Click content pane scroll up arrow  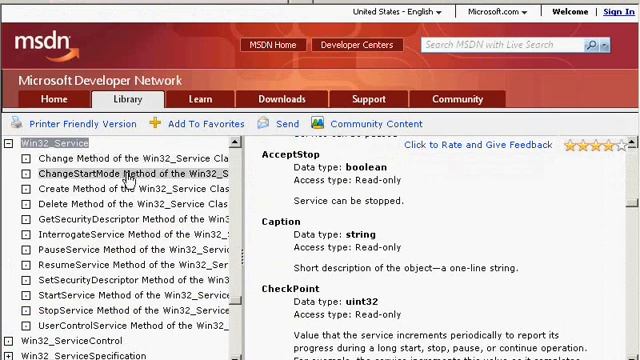[x=632, y=142]
